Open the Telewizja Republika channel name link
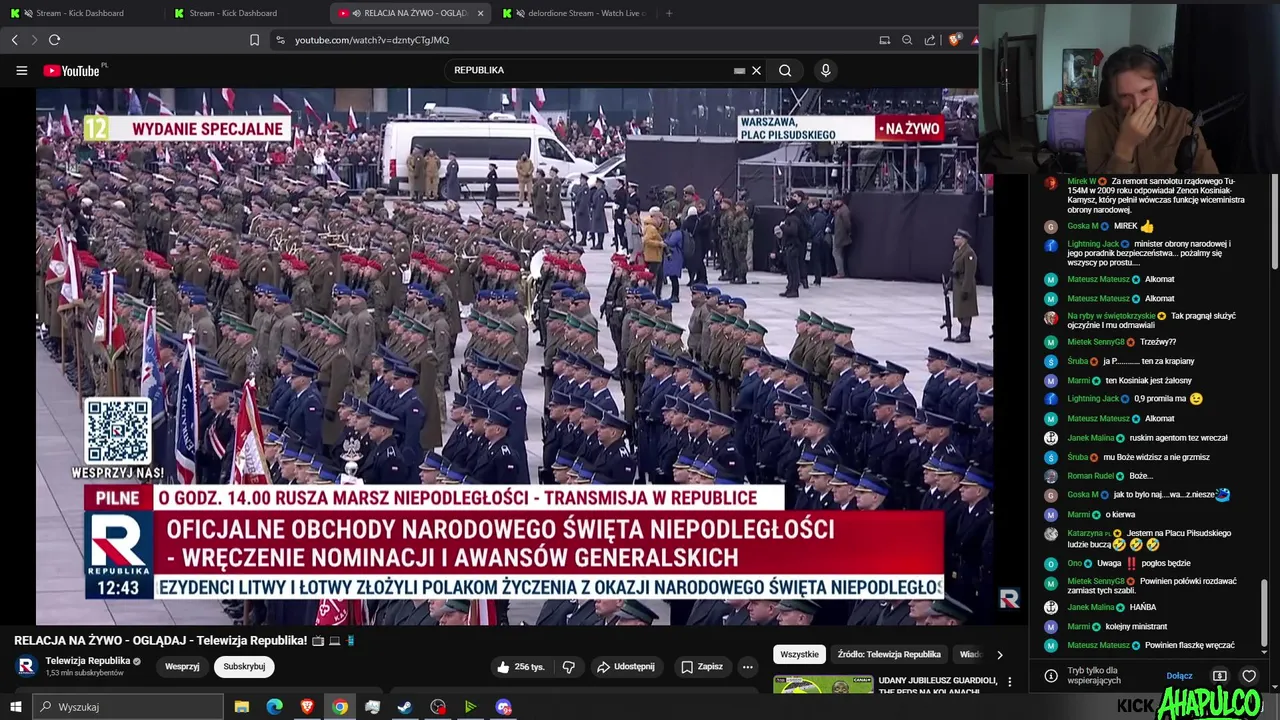Viewport: 1280px width, 720px height. pyautogui.click(x=88, y=661)
